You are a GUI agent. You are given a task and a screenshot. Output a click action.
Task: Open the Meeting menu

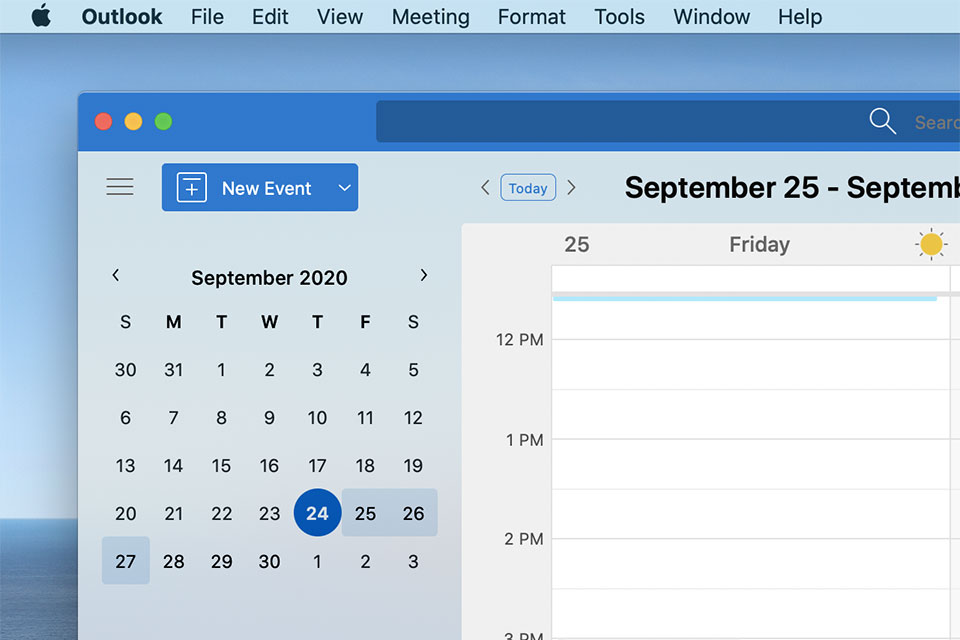coord(430,16)
